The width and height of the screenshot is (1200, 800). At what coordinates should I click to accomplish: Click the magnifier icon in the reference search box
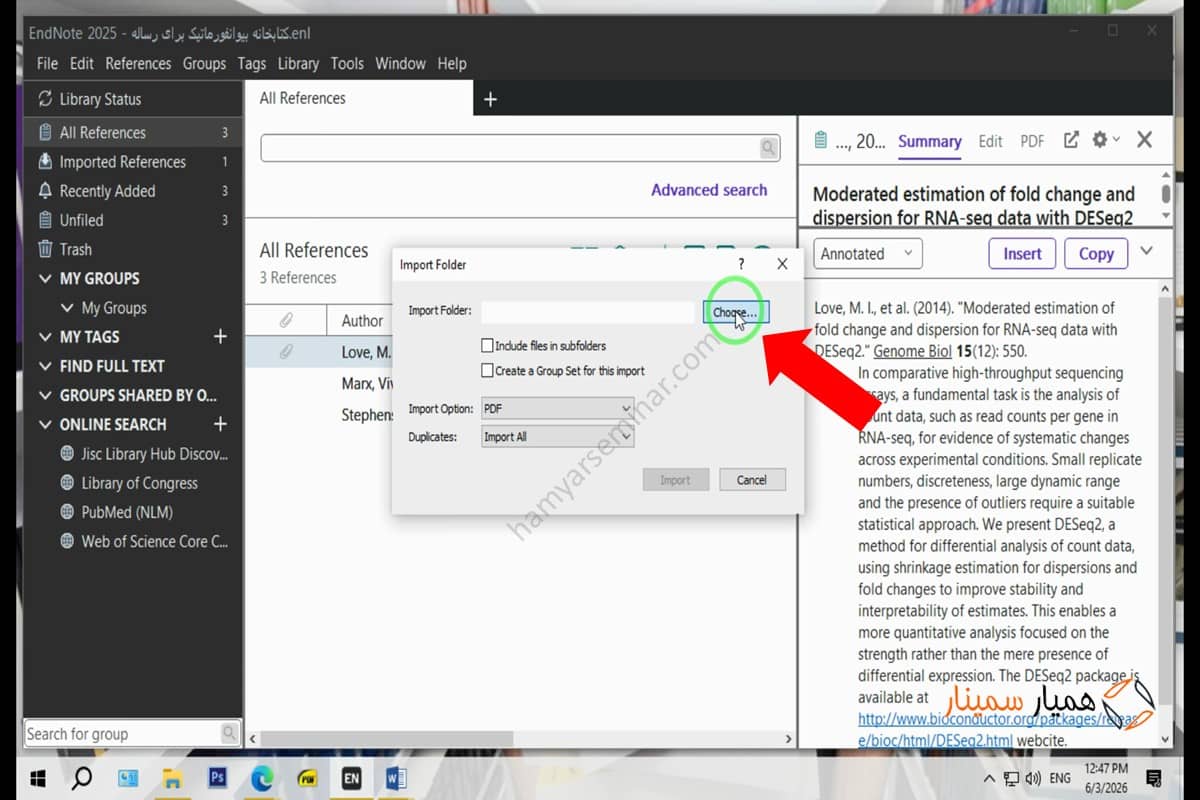(768, 148)
